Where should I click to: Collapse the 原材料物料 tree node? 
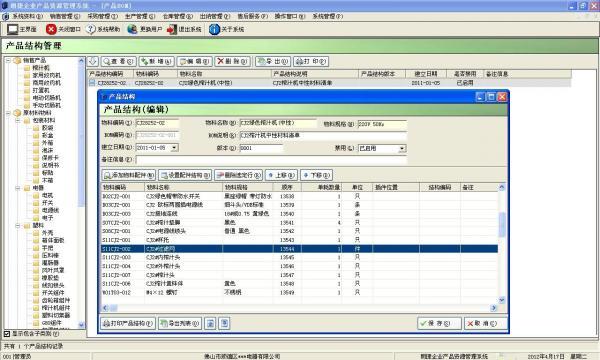tap(8, 113)
